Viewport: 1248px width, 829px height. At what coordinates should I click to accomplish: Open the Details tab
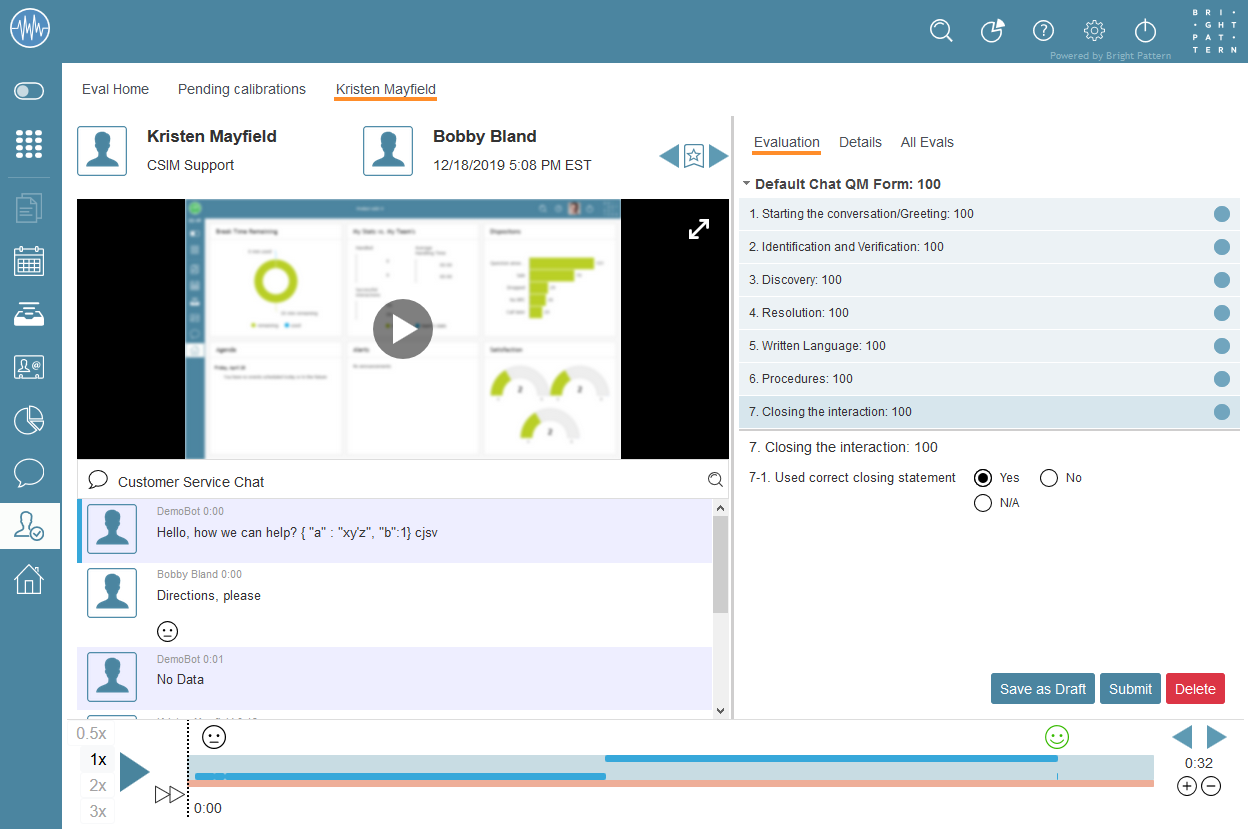[x=860, y=142]
